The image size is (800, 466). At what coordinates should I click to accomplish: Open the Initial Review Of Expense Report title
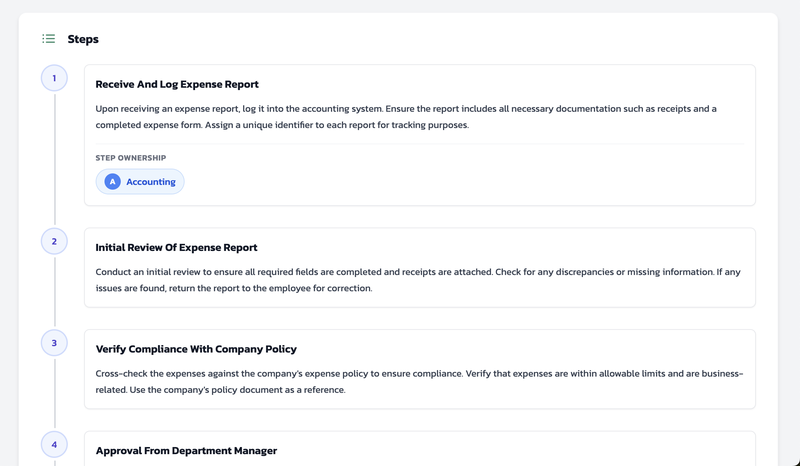pos(176,248)
